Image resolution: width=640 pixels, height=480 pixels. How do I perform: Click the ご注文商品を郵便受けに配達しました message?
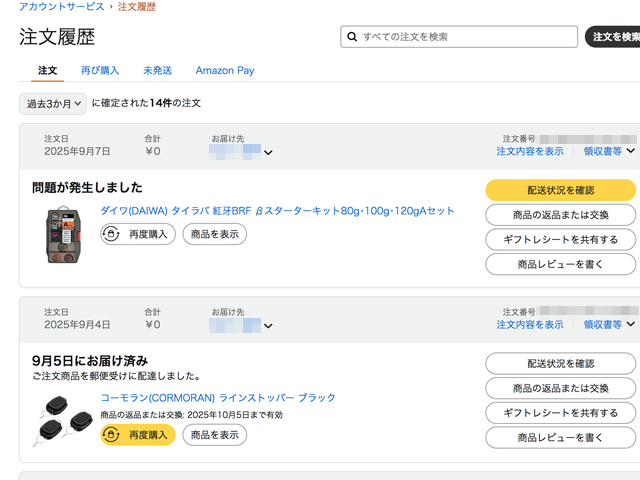click(x=116, y=376)
